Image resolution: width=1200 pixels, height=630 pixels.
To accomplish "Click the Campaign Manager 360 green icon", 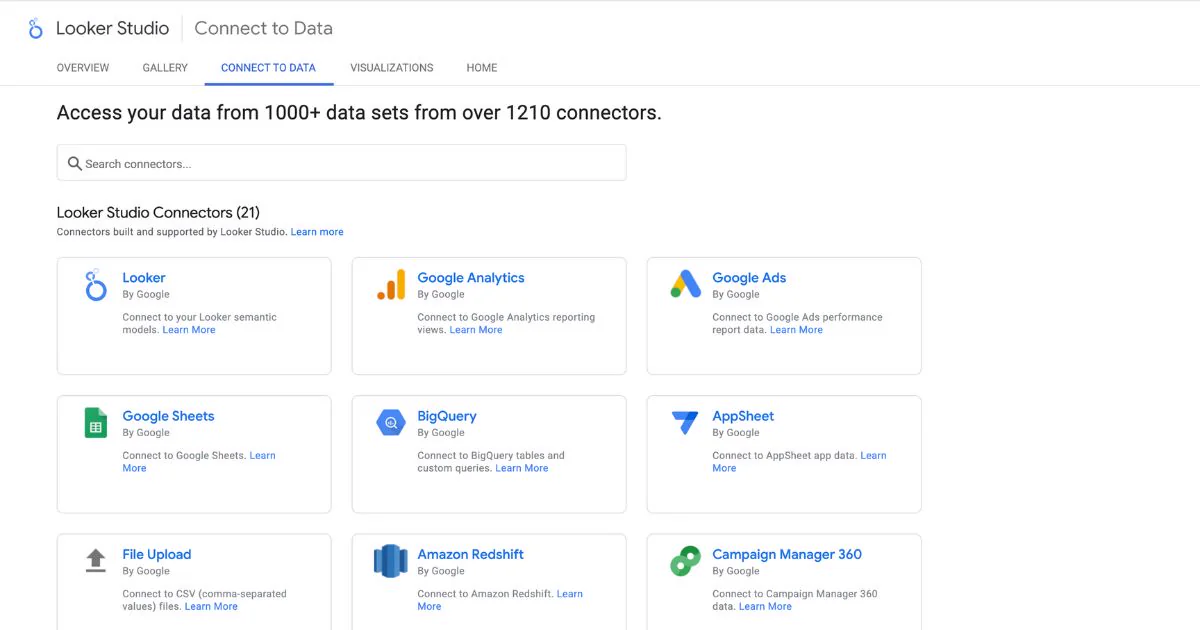I will (686, 561).
